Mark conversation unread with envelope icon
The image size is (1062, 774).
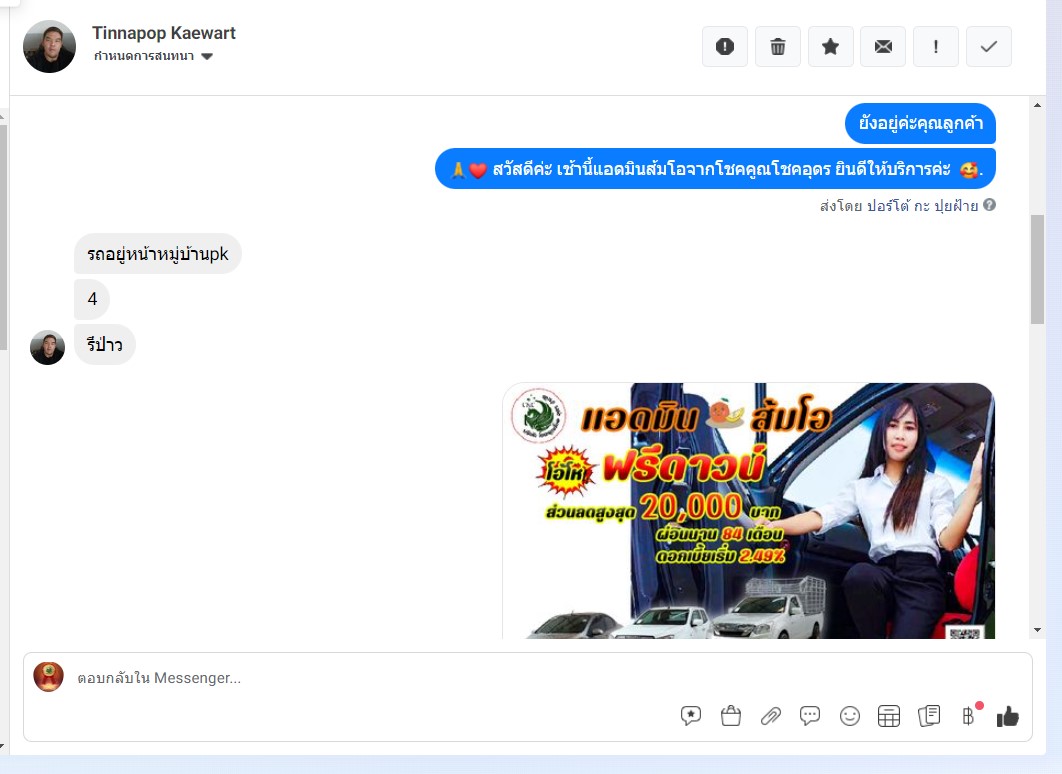coord(883,47)
